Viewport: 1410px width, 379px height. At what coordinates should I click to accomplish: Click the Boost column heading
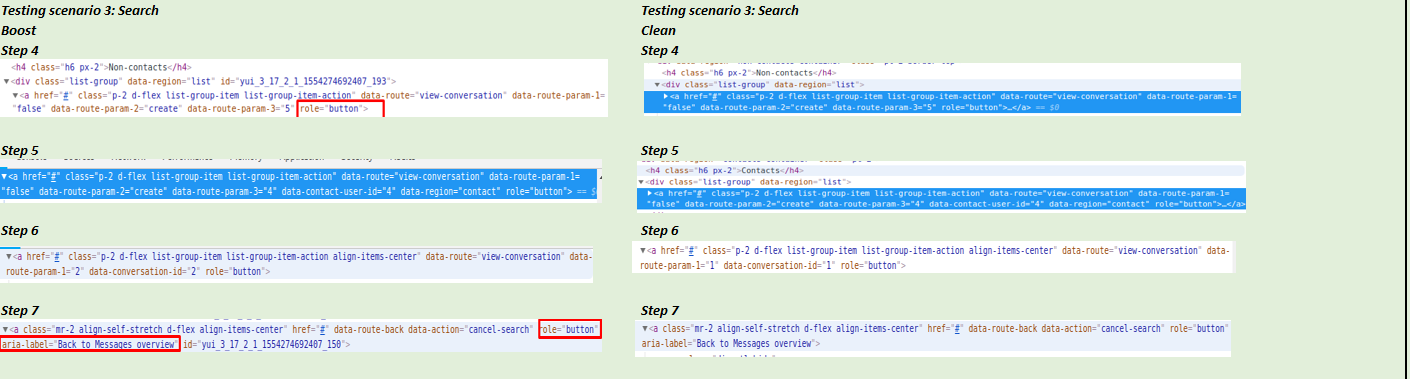17,31
